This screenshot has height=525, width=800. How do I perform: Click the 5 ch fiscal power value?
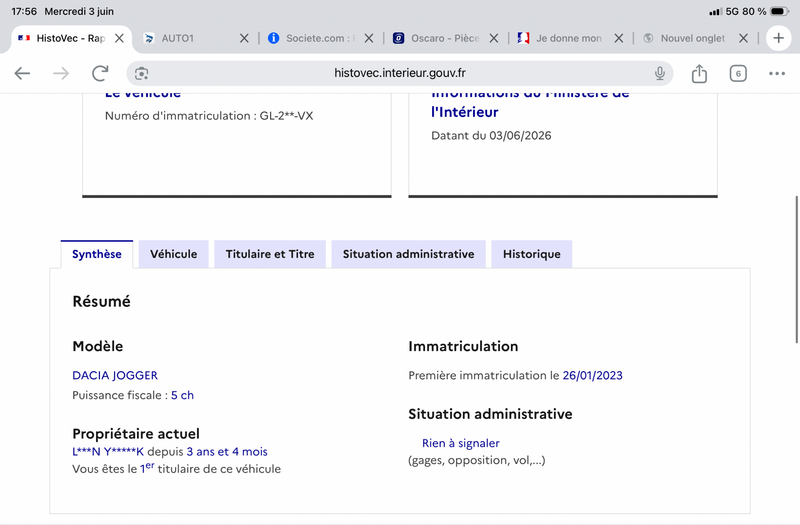coord(182,395)
